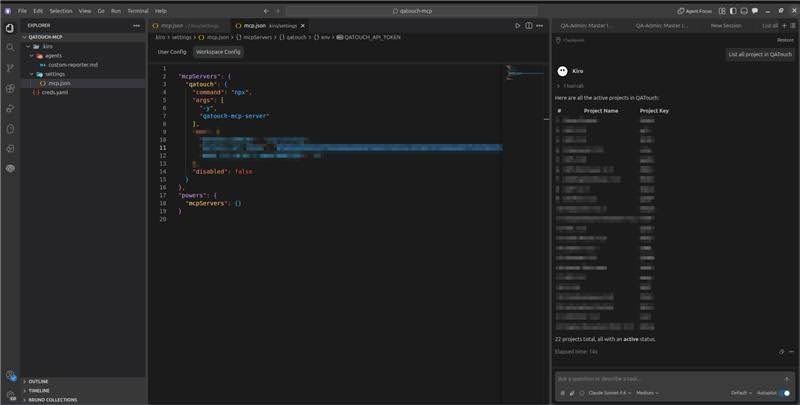Viewport: 800px width, 405px height.
Task: Collapse the QATOUCH-MCP root folder
Action: [25, 37]
